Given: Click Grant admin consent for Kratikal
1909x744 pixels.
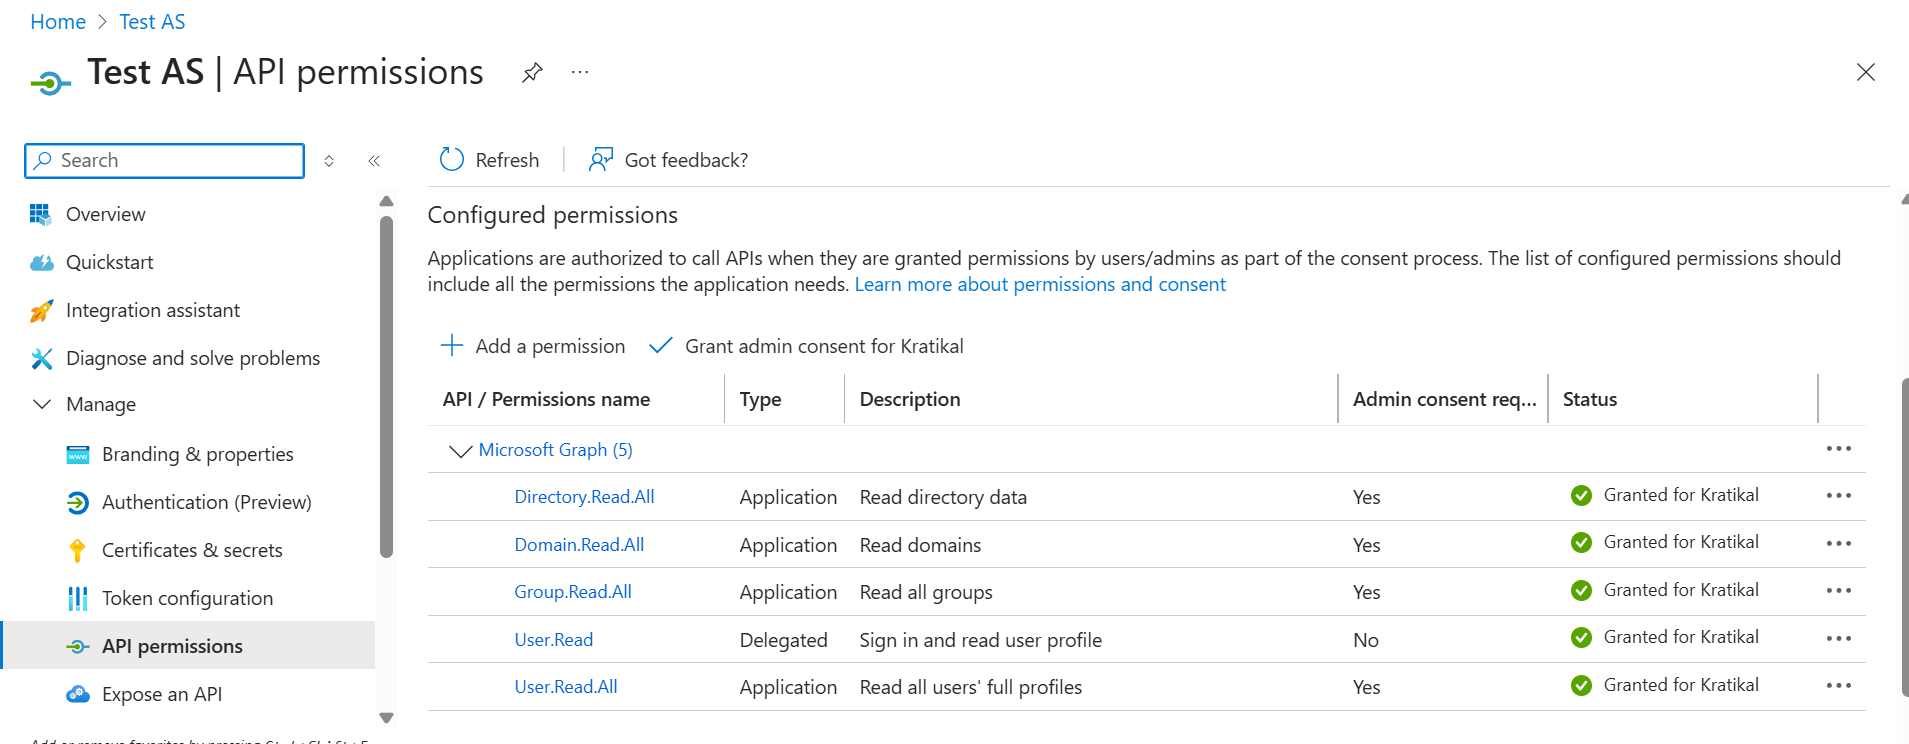Looking at the screenshot, I should coord(806,346).
